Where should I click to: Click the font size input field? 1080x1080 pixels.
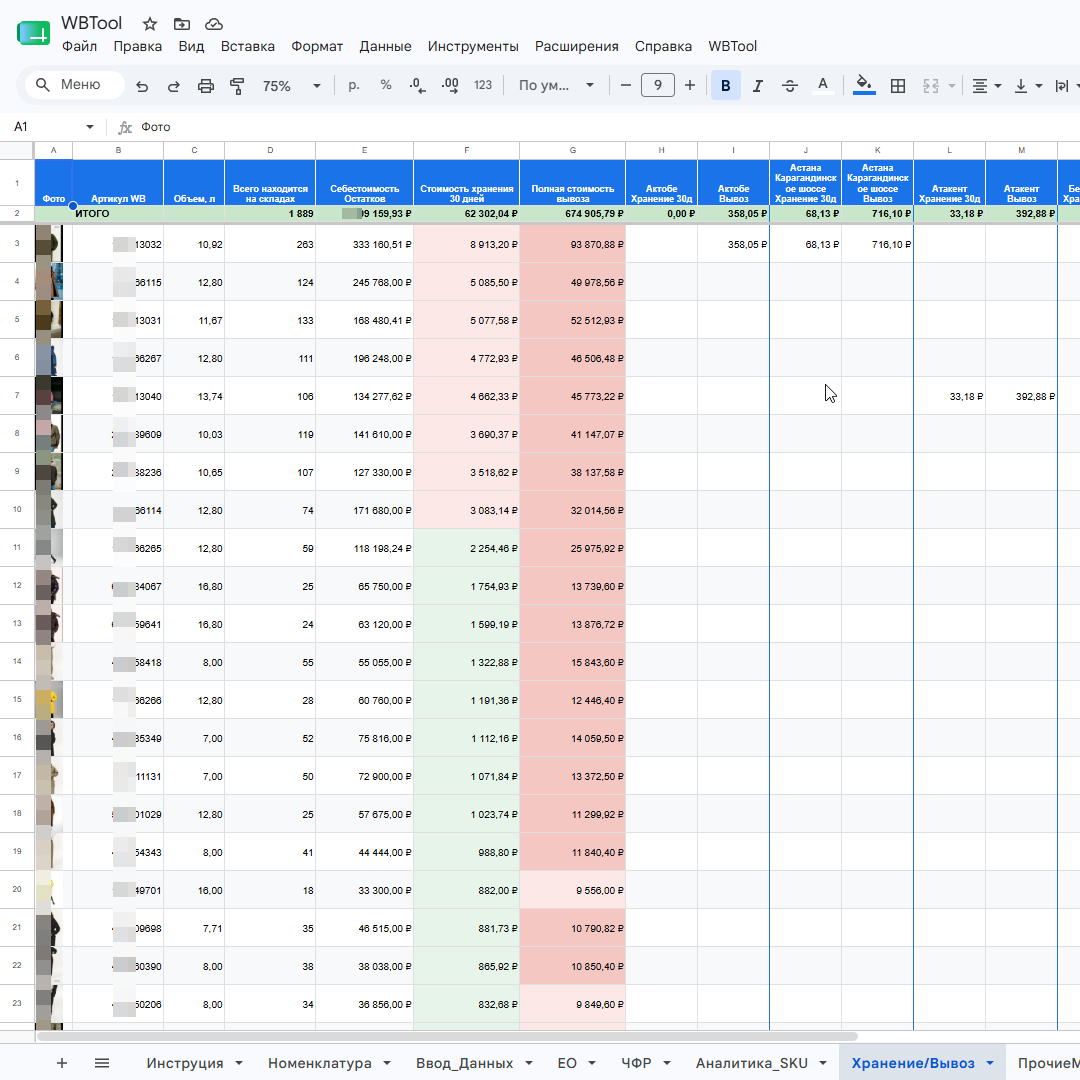pyautogui.click(x=658, y=85)
